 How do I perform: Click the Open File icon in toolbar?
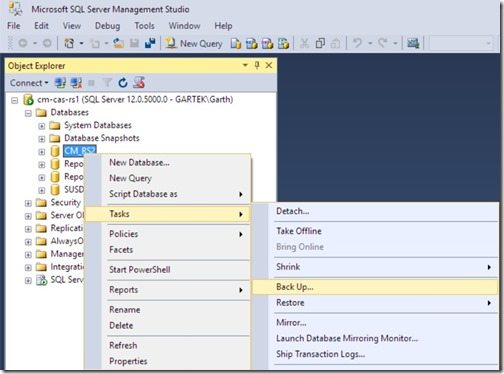tap(119, 43)
